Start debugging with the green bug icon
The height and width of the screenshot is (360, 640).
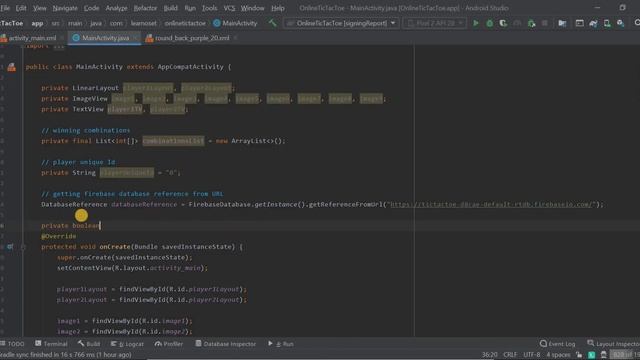pyautogui.click(x=489, y=23)
